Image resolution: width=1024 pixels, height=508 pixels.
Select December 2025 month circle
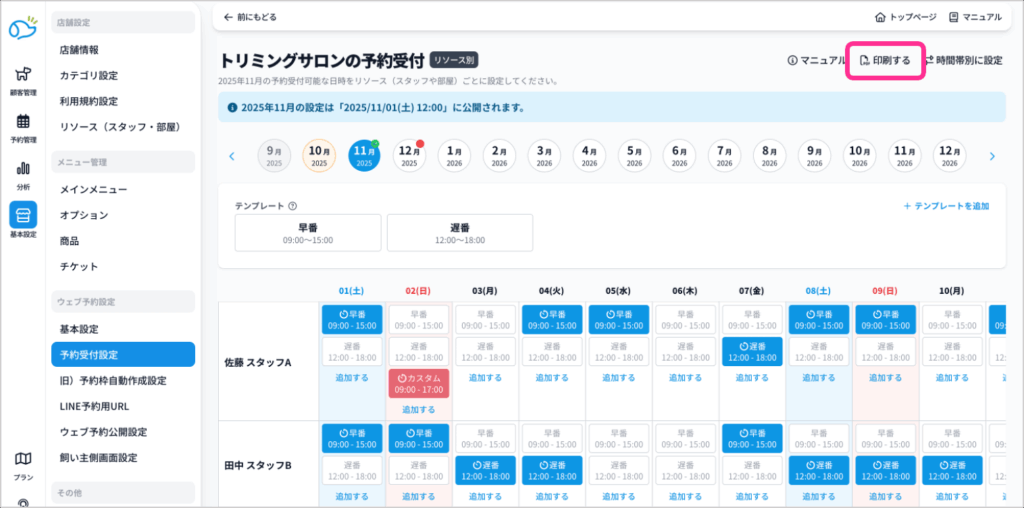[409, 156]
